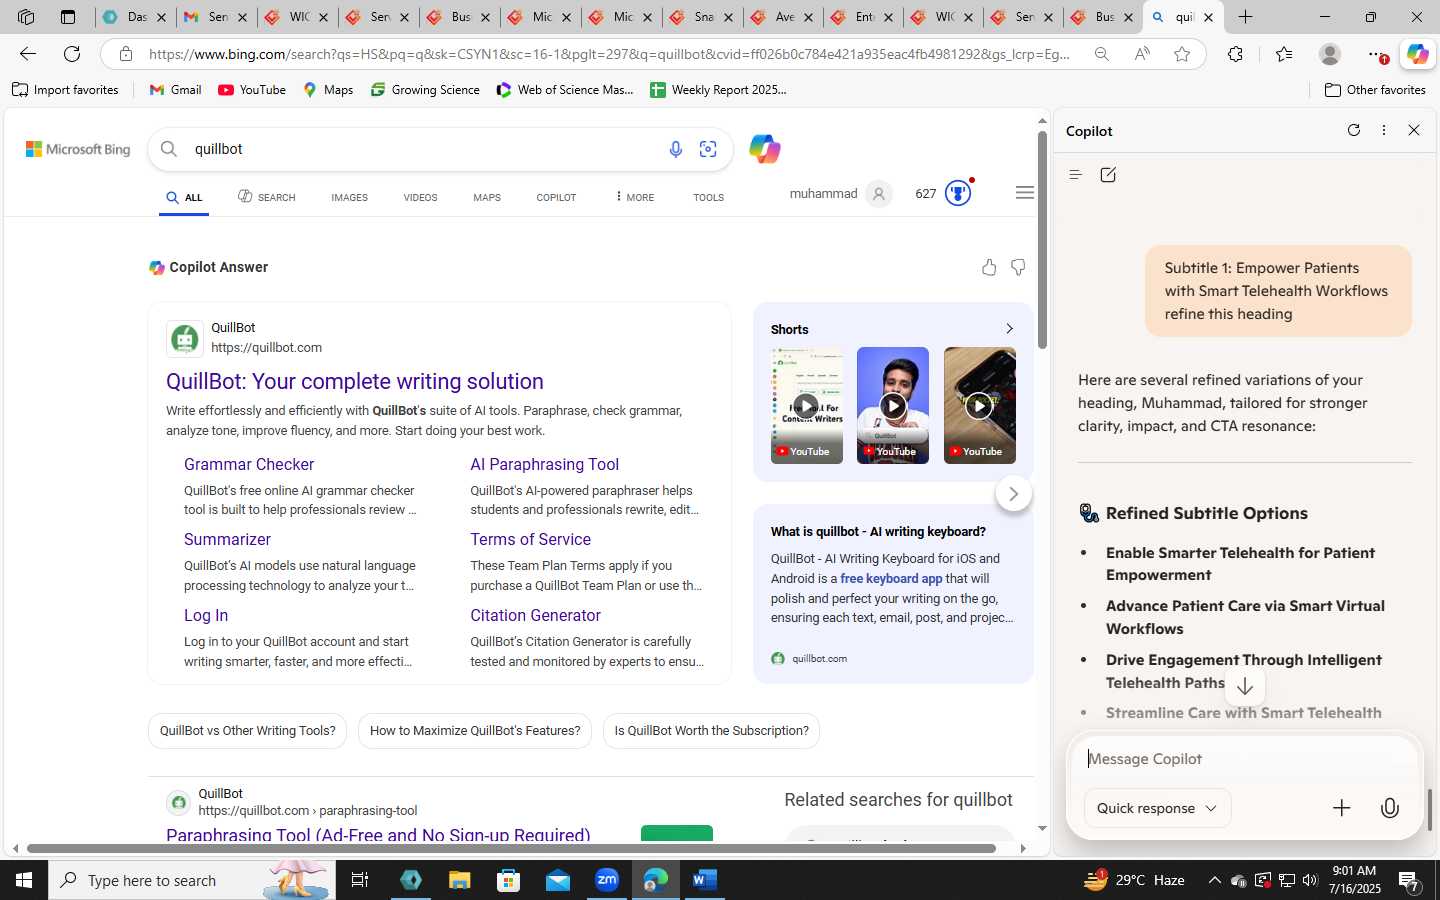Open Microsoft Rewards medal icon

pos(958,193)
